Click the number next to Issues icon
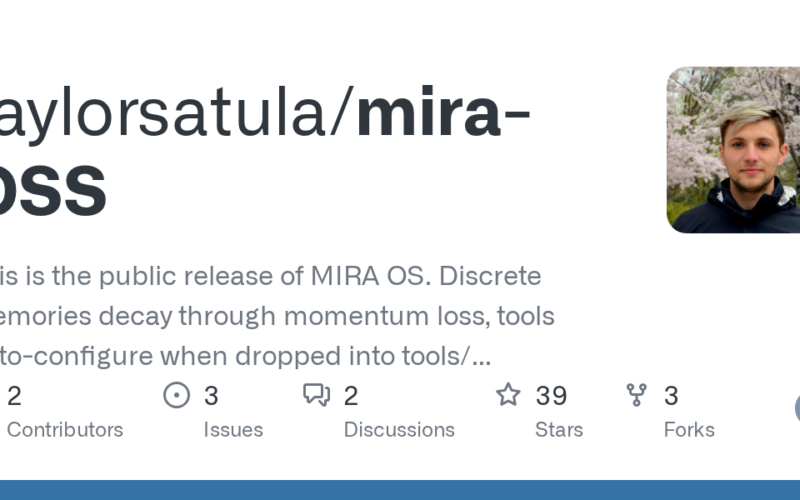The image size is (800, 500). [x=211, y=396]
